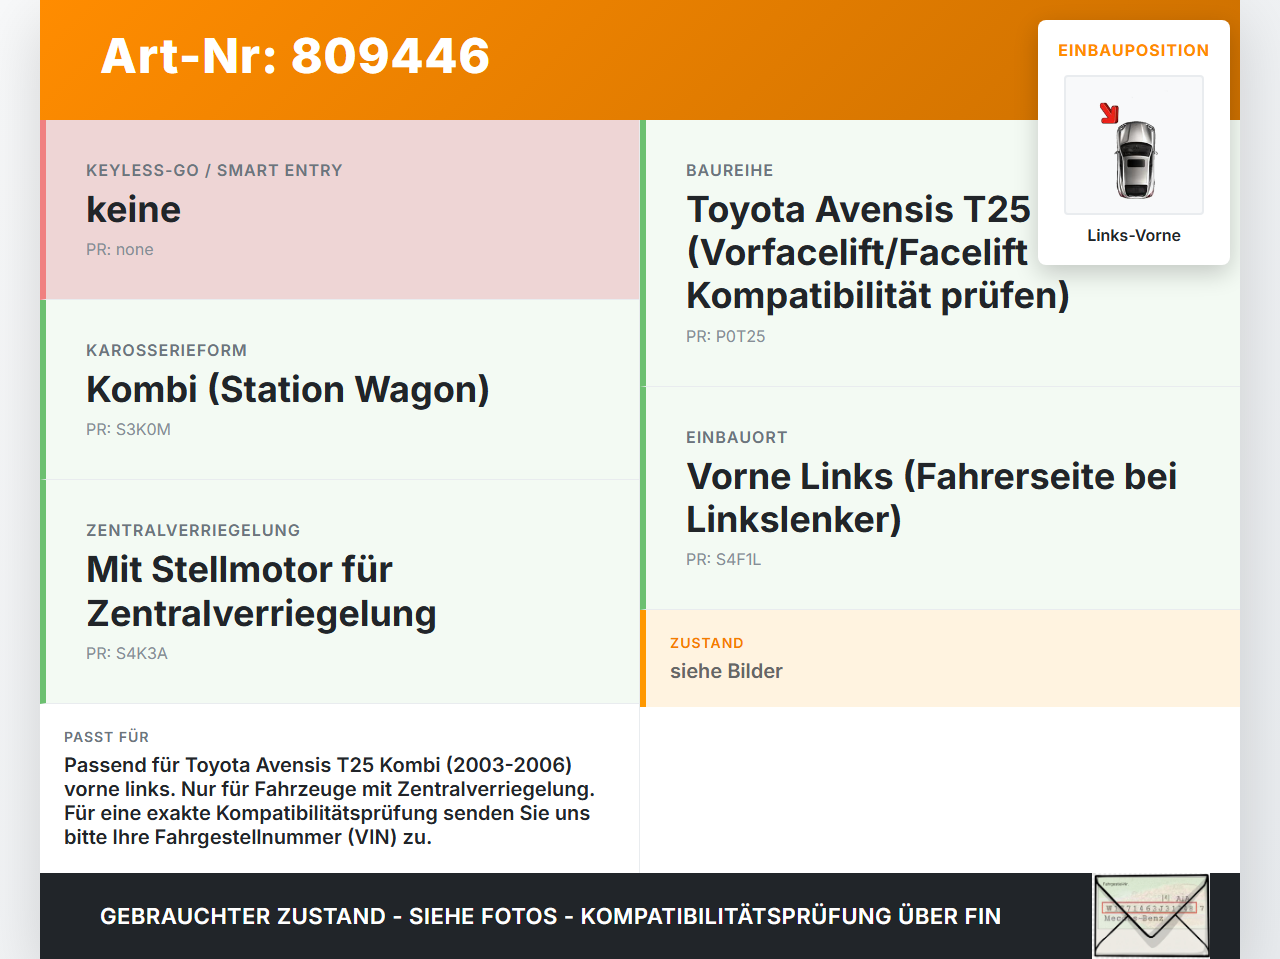Click the 'Art-Nr: 809446' heading
1280x959 pixels.
pyautogui.click(x=295, y=56)
